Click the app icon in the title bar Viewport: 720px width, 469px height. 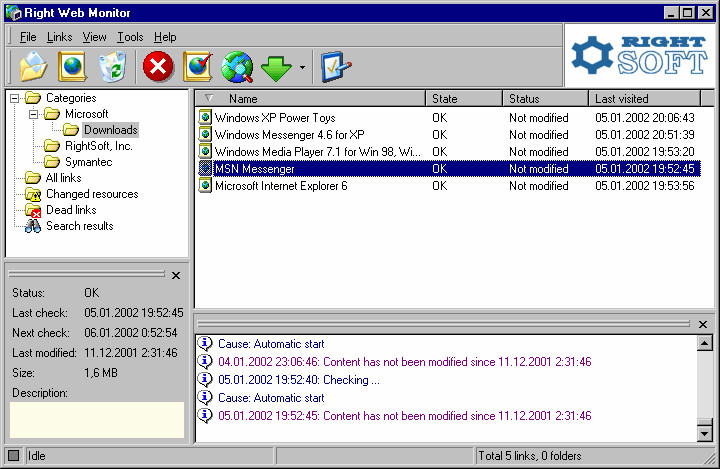coord(14,13)
